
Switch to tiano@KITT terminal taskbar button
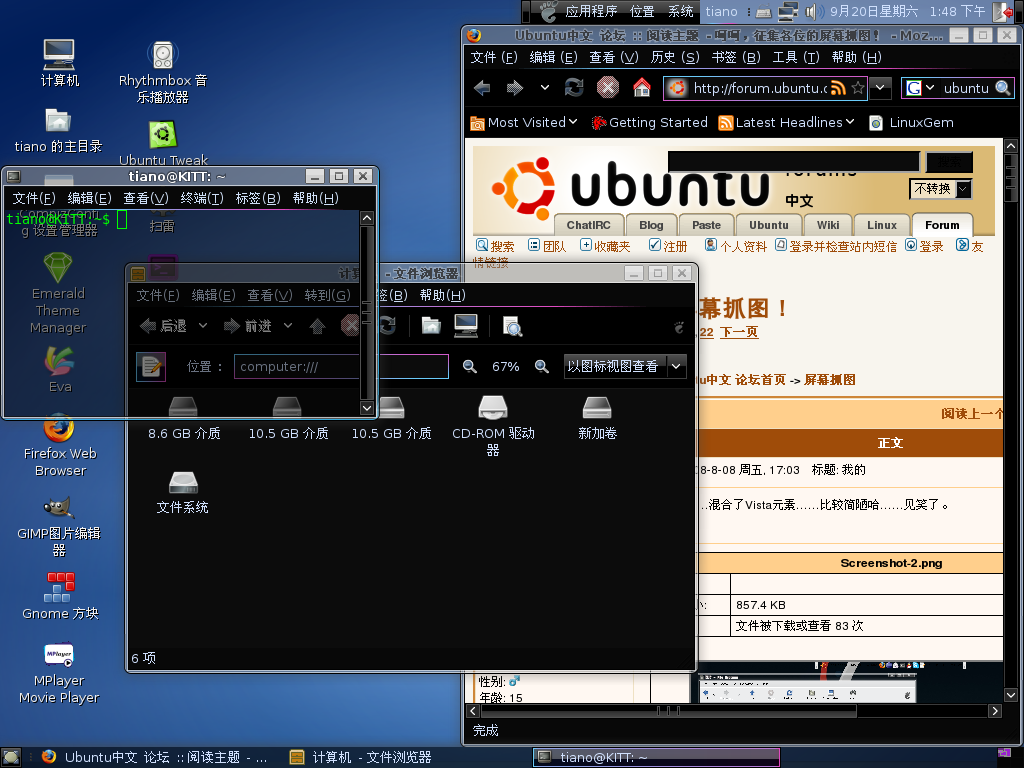point(656,758)
